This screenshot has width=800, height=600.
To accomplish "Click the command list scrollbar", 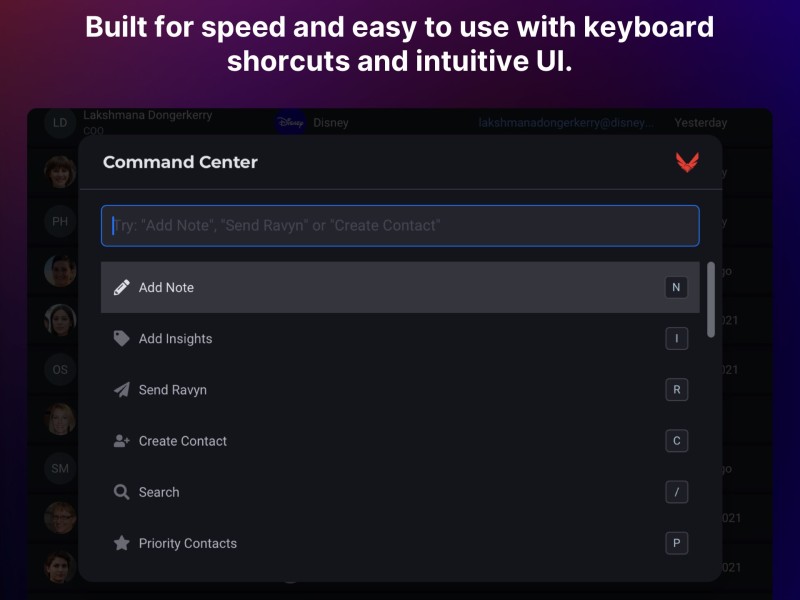I will (x=711, y=299).
